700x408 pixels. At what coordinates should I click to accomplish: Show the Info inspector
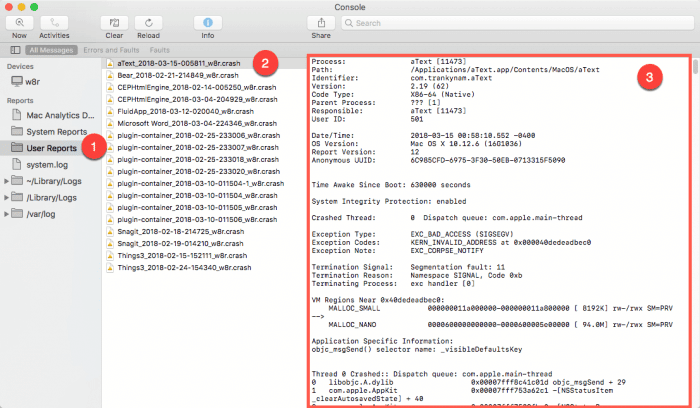point(208,23)
